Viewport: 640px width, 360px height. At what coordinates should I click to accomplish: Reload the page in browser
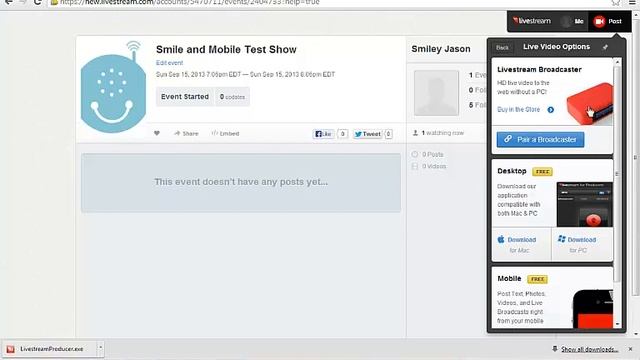pos(38,2)
